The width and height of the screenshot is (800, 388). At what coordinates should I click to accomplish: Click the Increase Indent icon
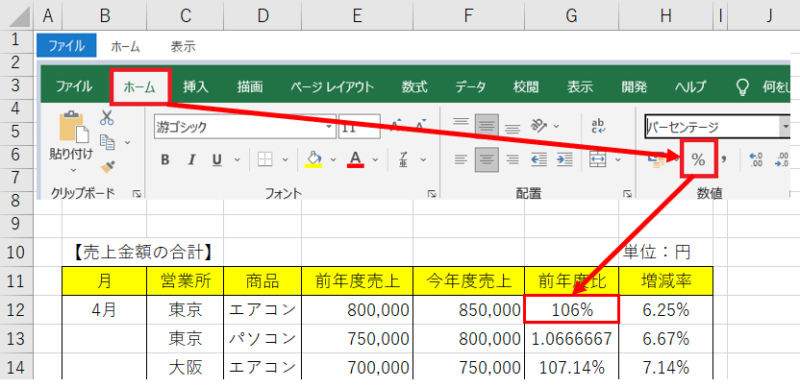click(564, 159)
